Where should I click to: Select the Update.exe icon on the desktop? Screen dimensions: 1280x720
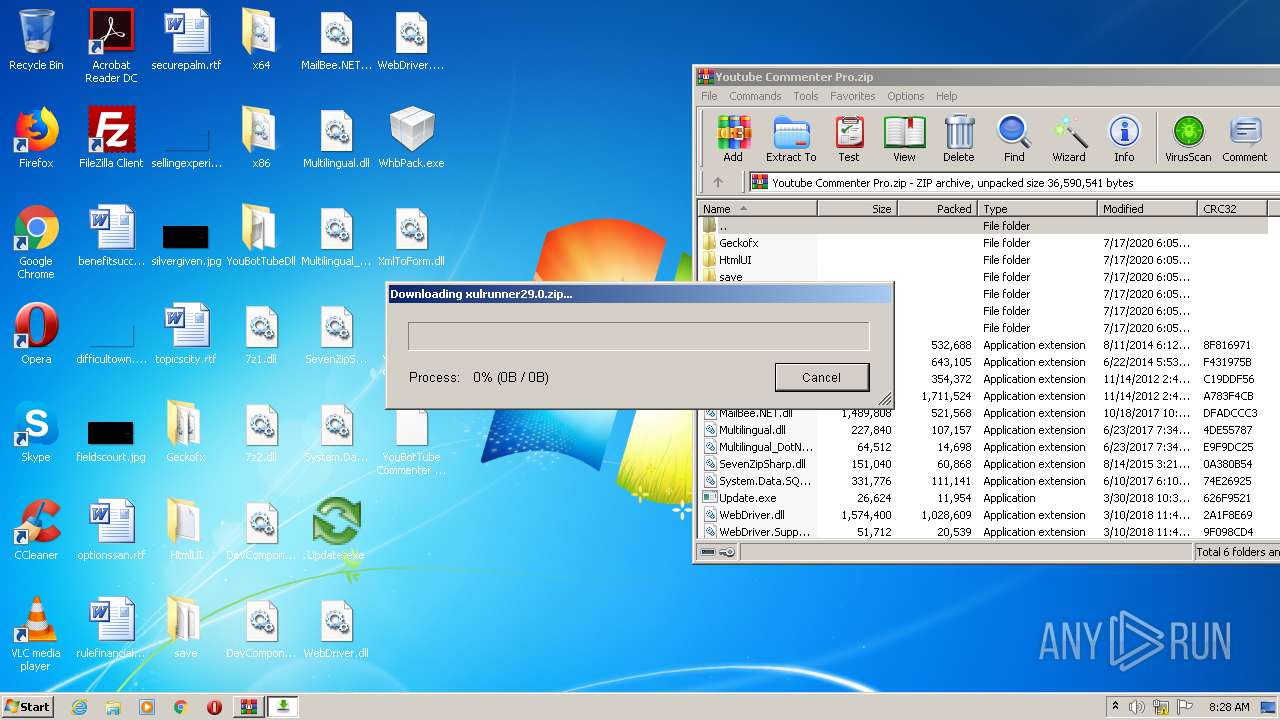[x=336, y=530]
